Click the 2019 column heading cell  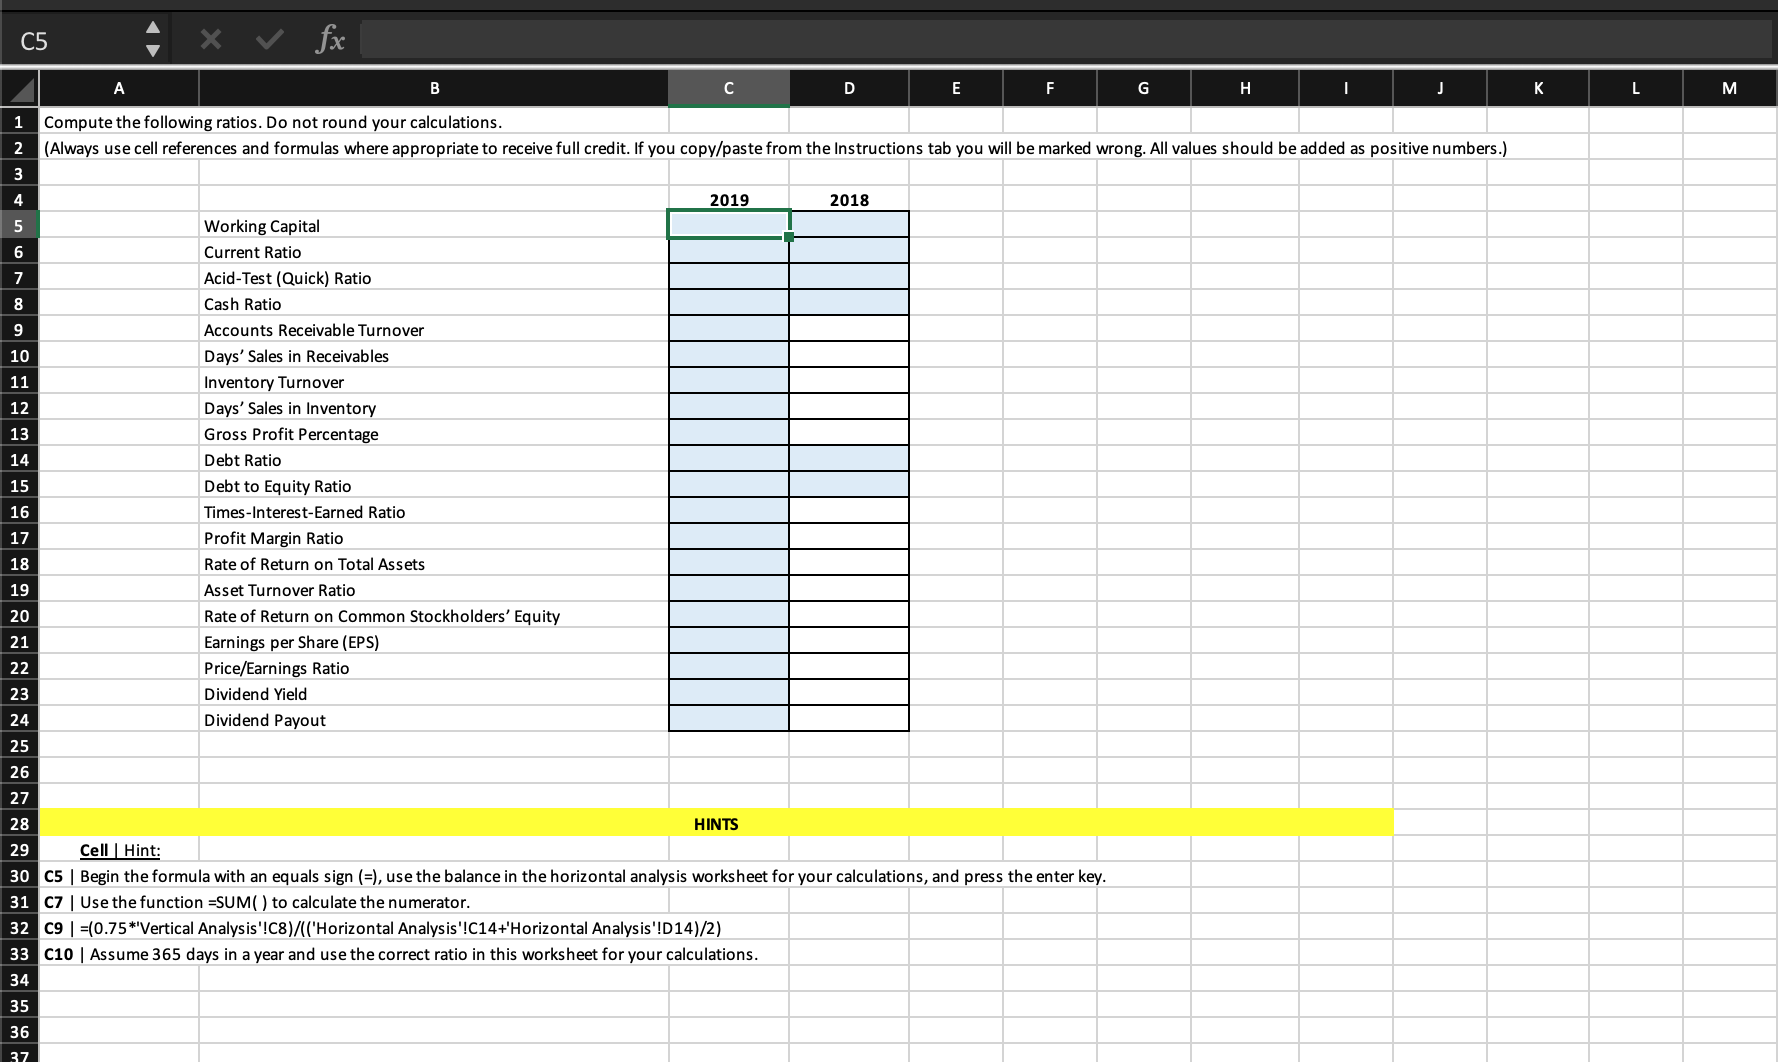729,200
